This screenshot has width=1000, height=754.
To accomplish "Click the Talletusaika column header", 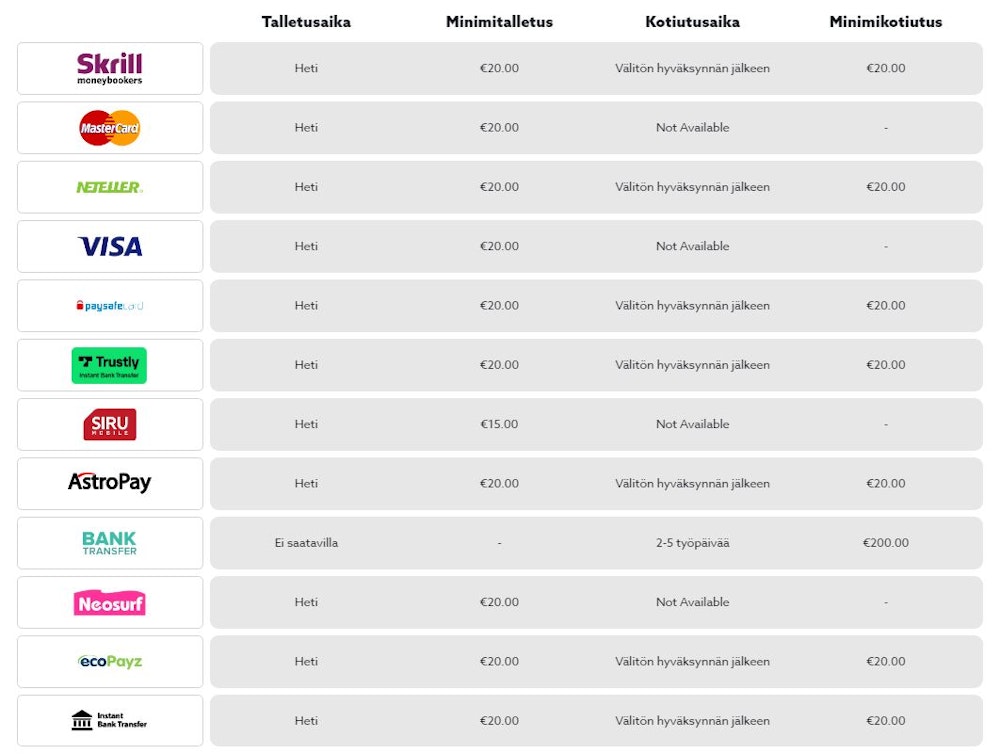I will [x=306, y=22].
